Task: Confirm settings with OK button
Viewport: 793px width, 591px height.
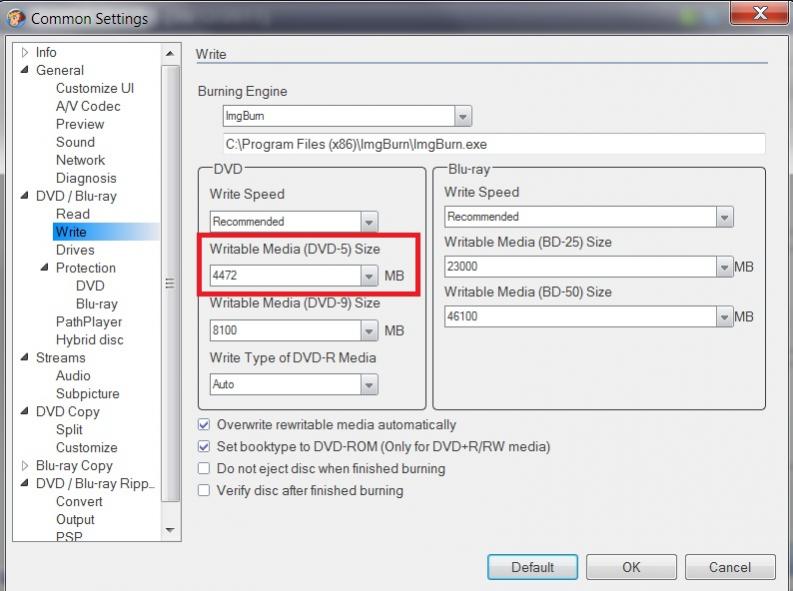Action: coord(631,567)
